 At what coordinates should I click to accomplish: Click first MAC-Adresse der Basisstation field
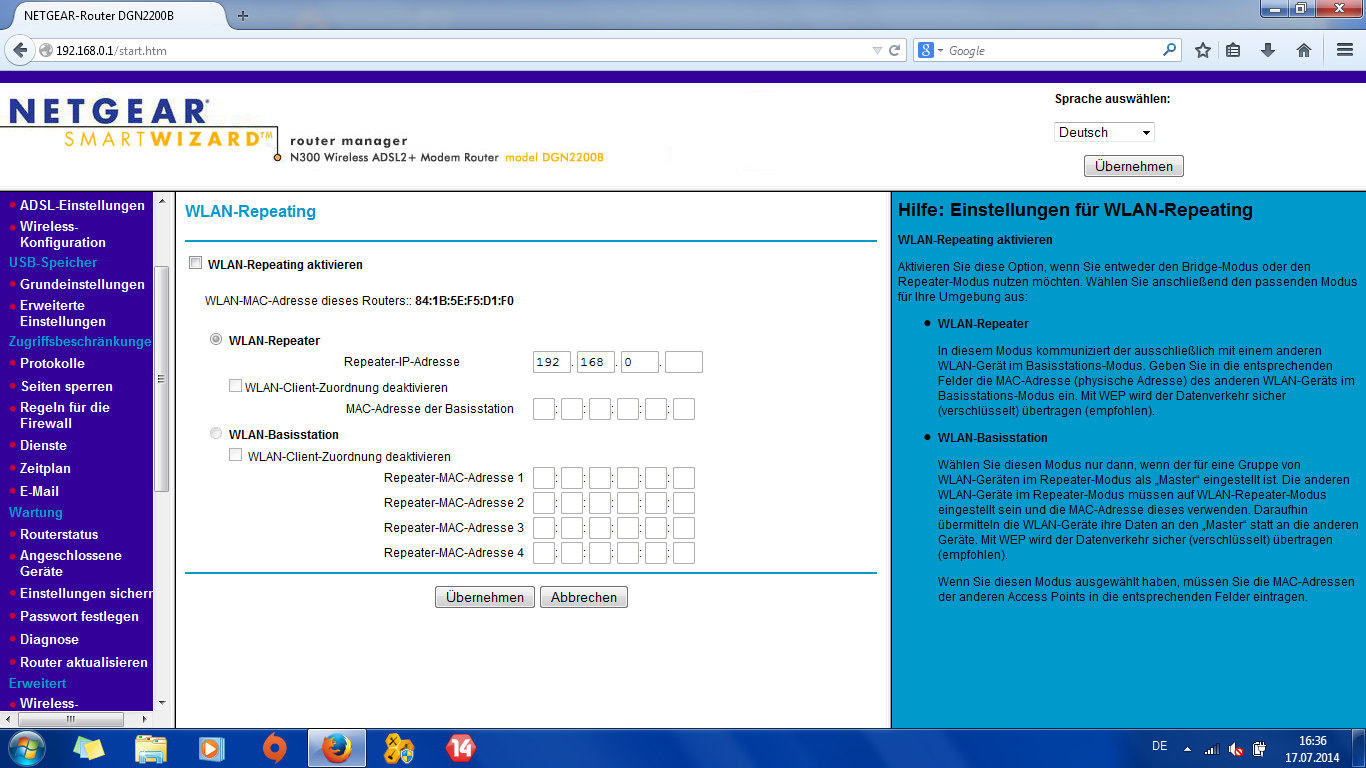click(x=544, y=409)
